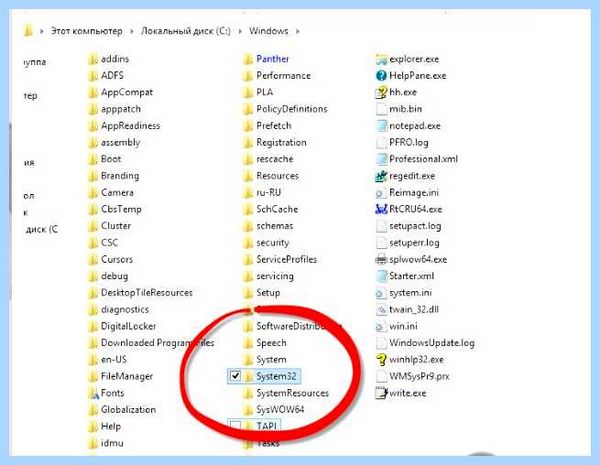Click the mib.bin blank file icon

(382, 109)
